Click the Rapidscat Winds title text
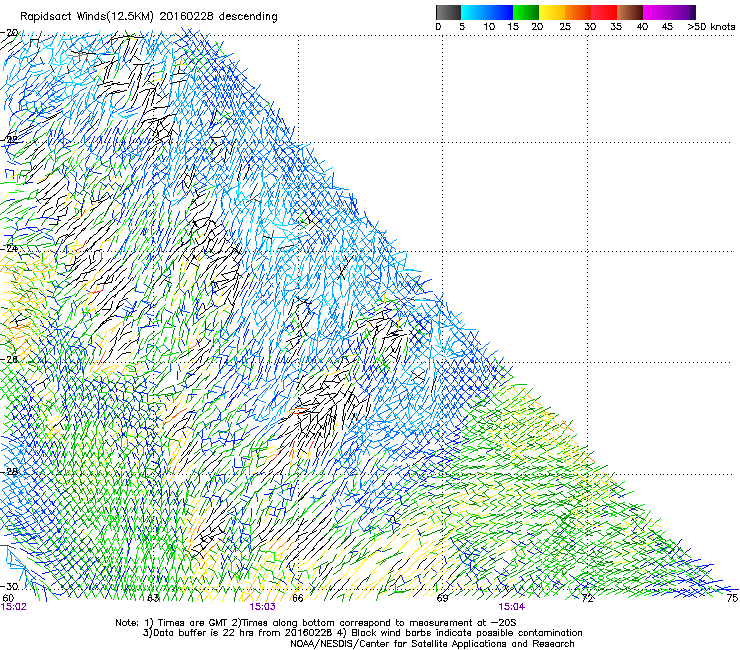This screenshot has width=740, height=650. point(149,17)
